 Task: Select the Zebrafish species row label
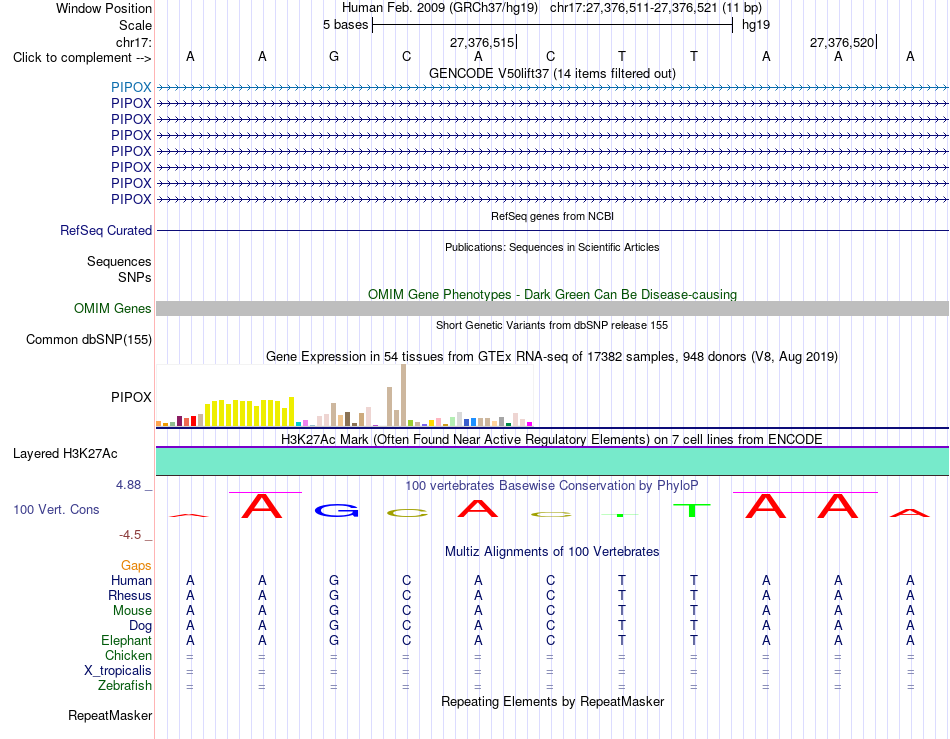click(125, 685)
